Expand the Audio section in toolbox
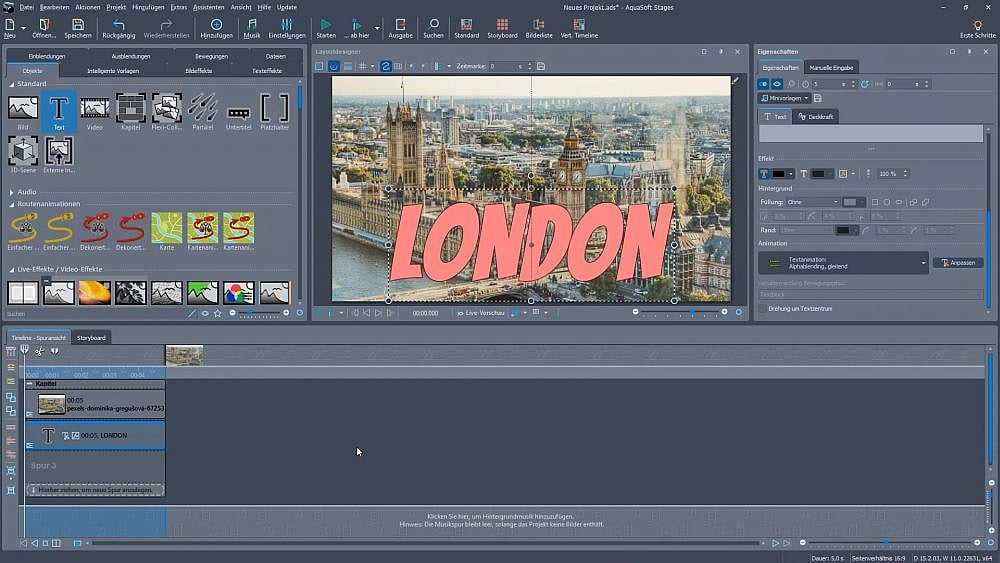 [12, 191]
